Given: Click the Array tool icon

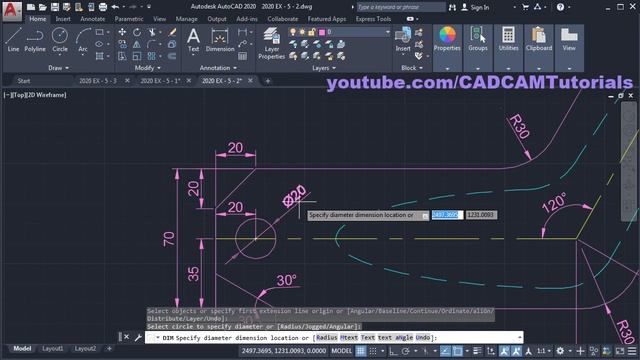Looking at the screenshot, I should coord(151,56).
